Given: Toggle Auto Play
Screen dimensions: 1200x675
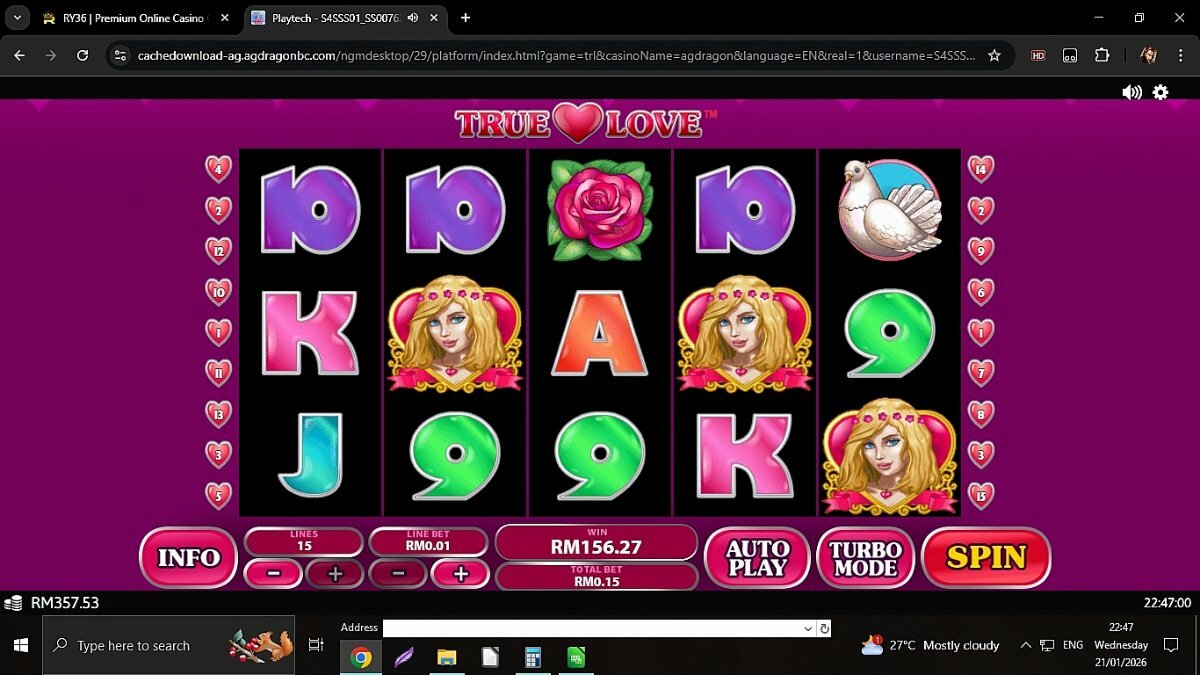Looking at the screenshot, I should click(757, 558).
